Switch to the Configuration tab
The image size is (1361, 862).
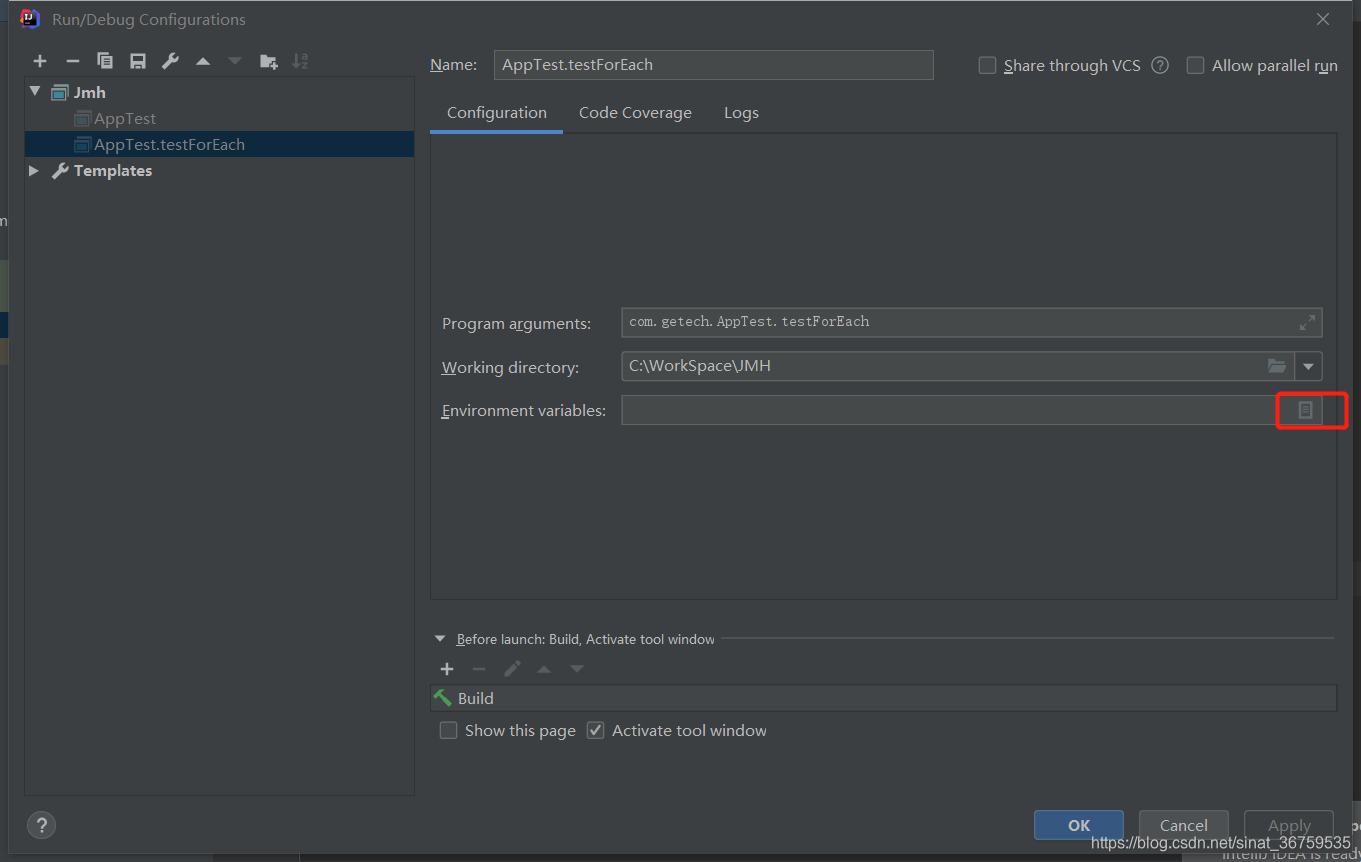497,113
